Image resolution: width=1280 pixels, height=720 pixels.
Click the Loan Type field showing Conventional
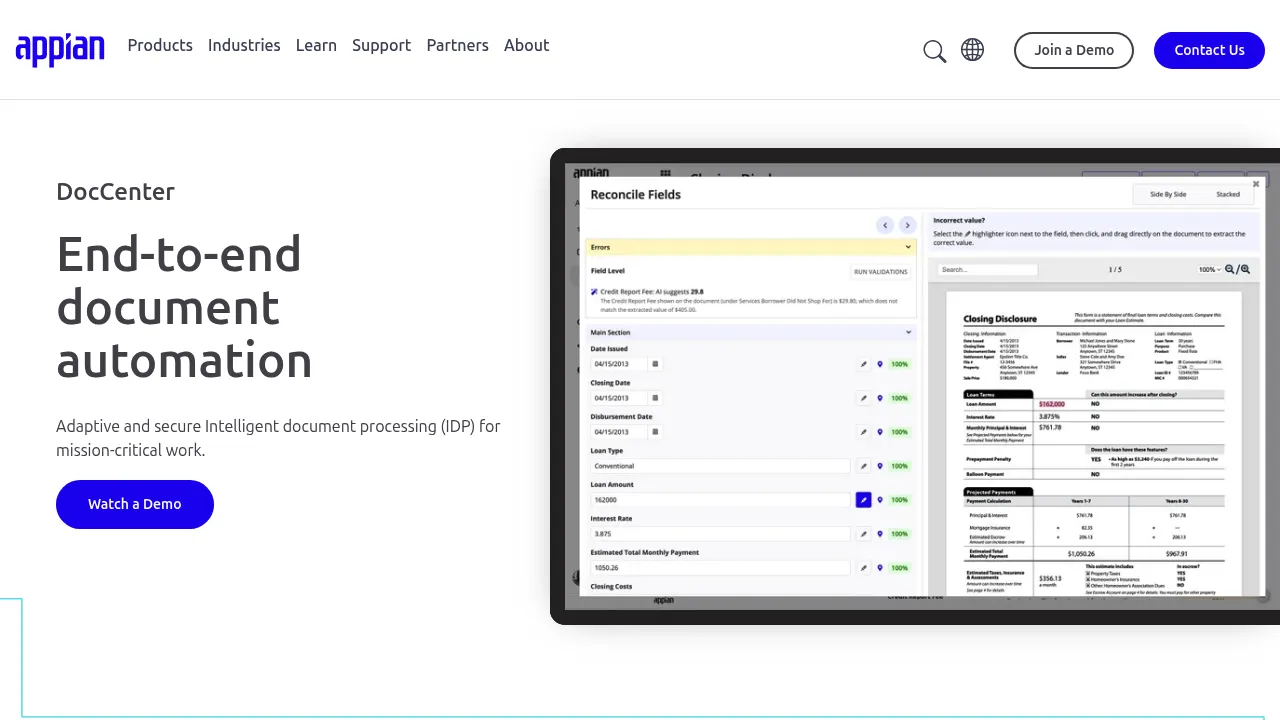tap(720, 466)
